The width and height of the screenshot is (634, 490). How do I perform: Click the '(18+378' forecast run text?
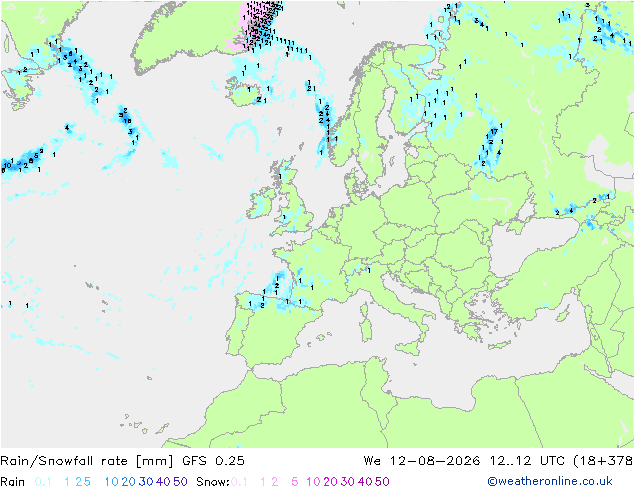[603, 461]
